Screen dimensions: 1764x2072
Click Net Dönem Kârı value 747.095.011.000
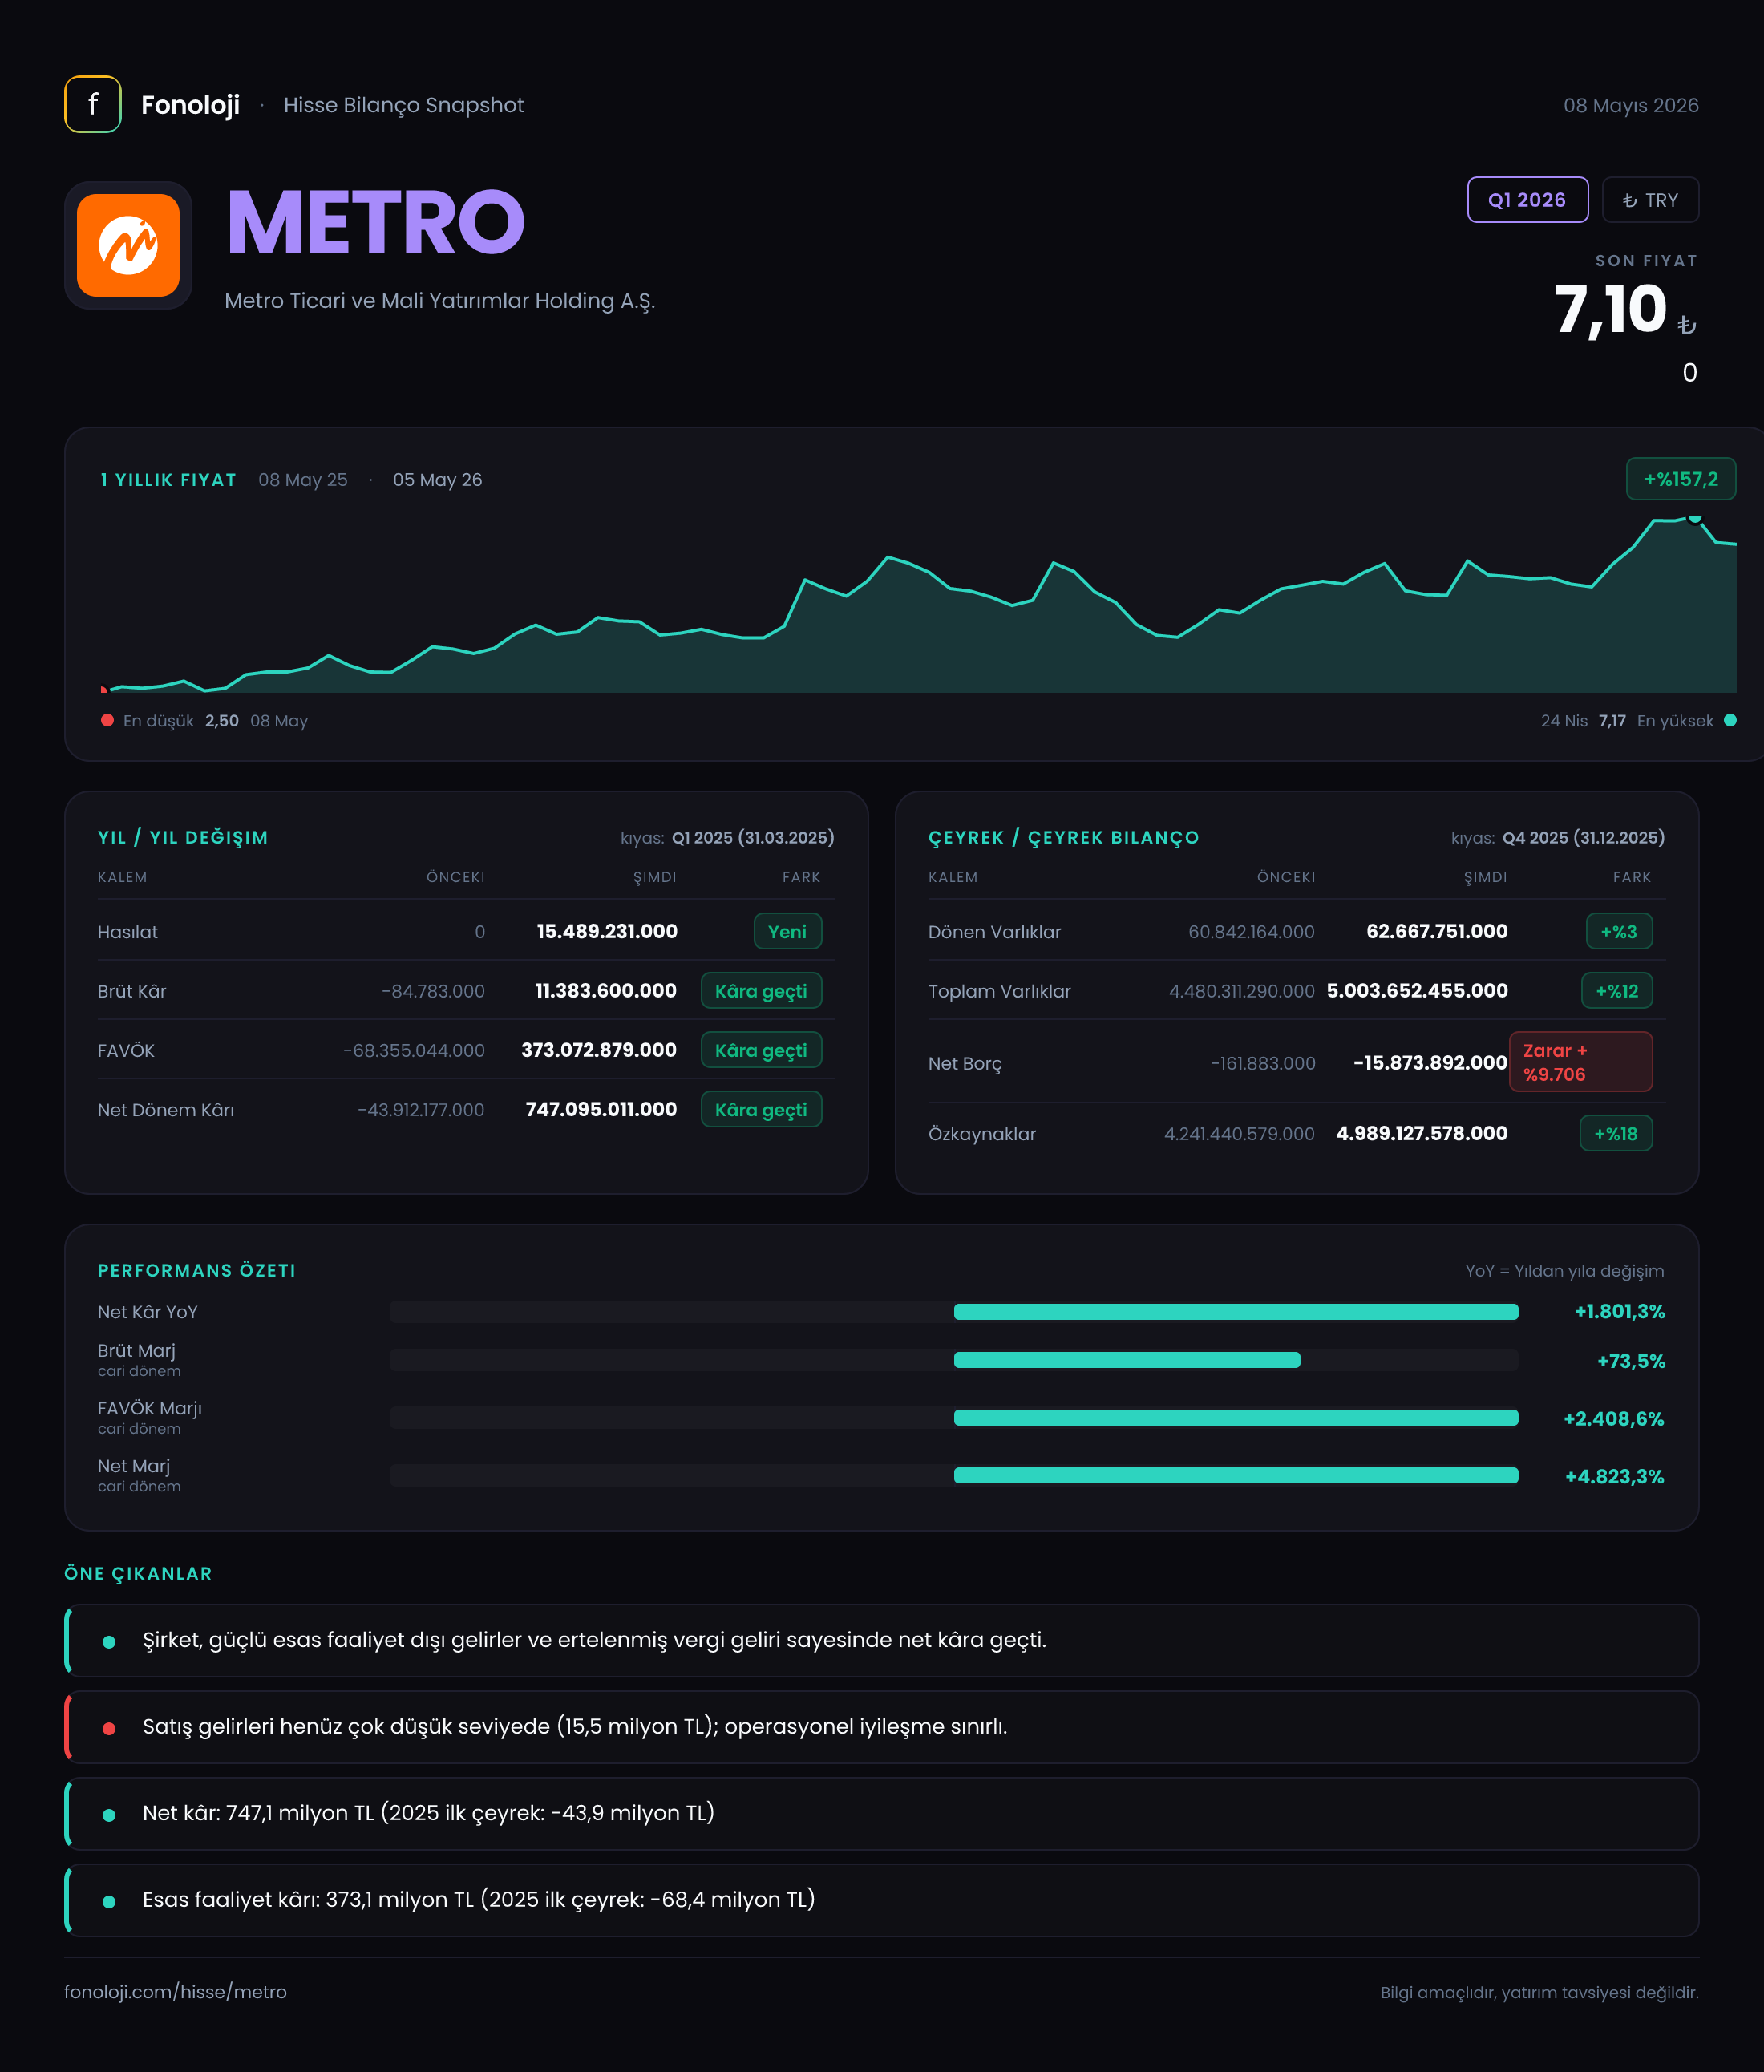pos(601,1109)
